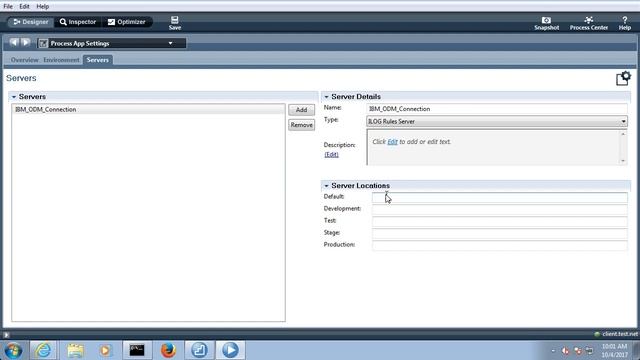The height and width of the screenshot is (360, 640).
Task: Open the File menu
Action: click(x=8, y=7)
